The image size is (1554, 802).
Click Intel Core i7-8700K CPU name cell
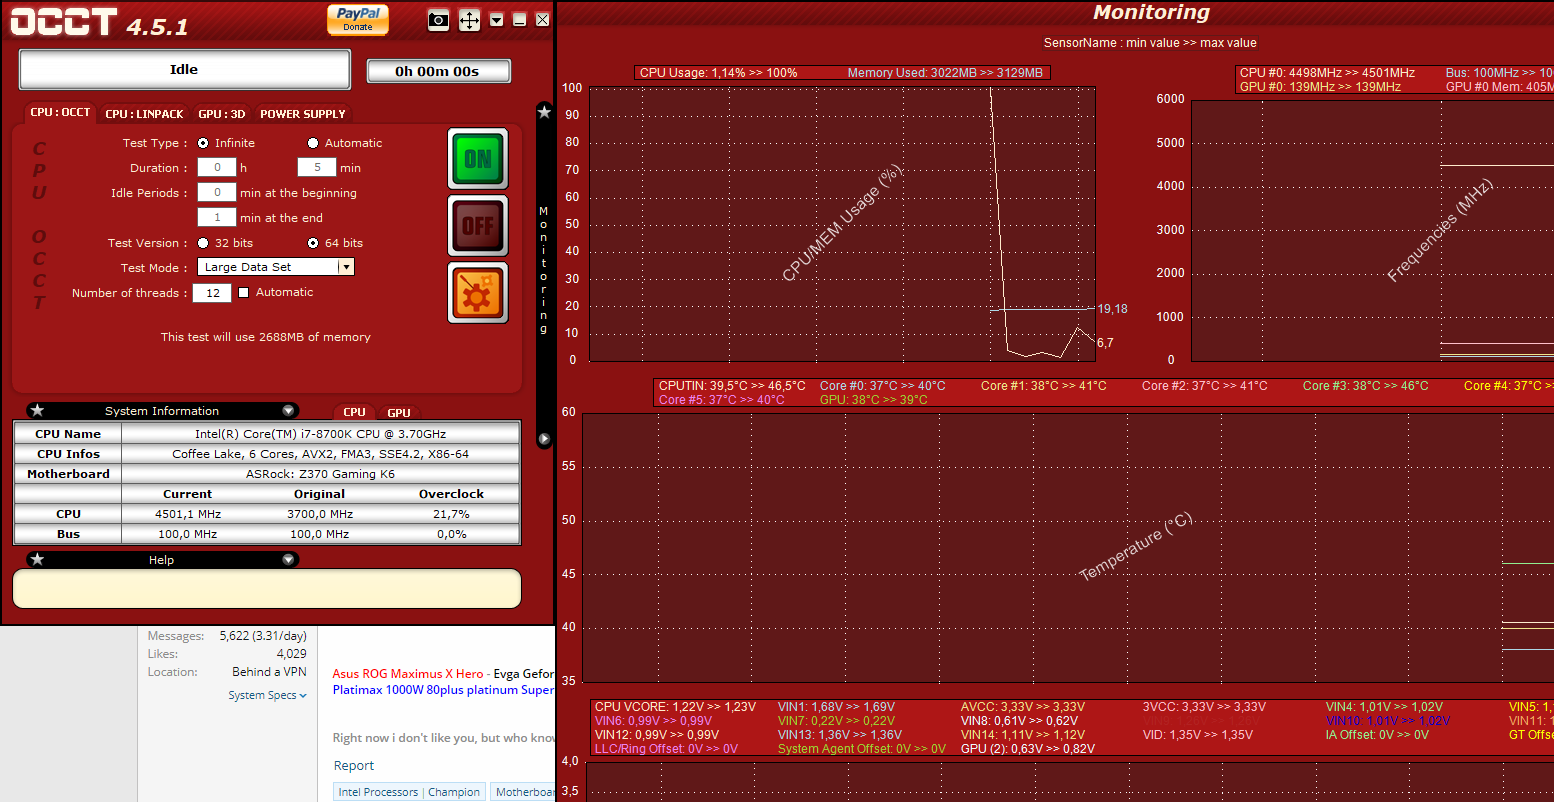click(320, 434)
